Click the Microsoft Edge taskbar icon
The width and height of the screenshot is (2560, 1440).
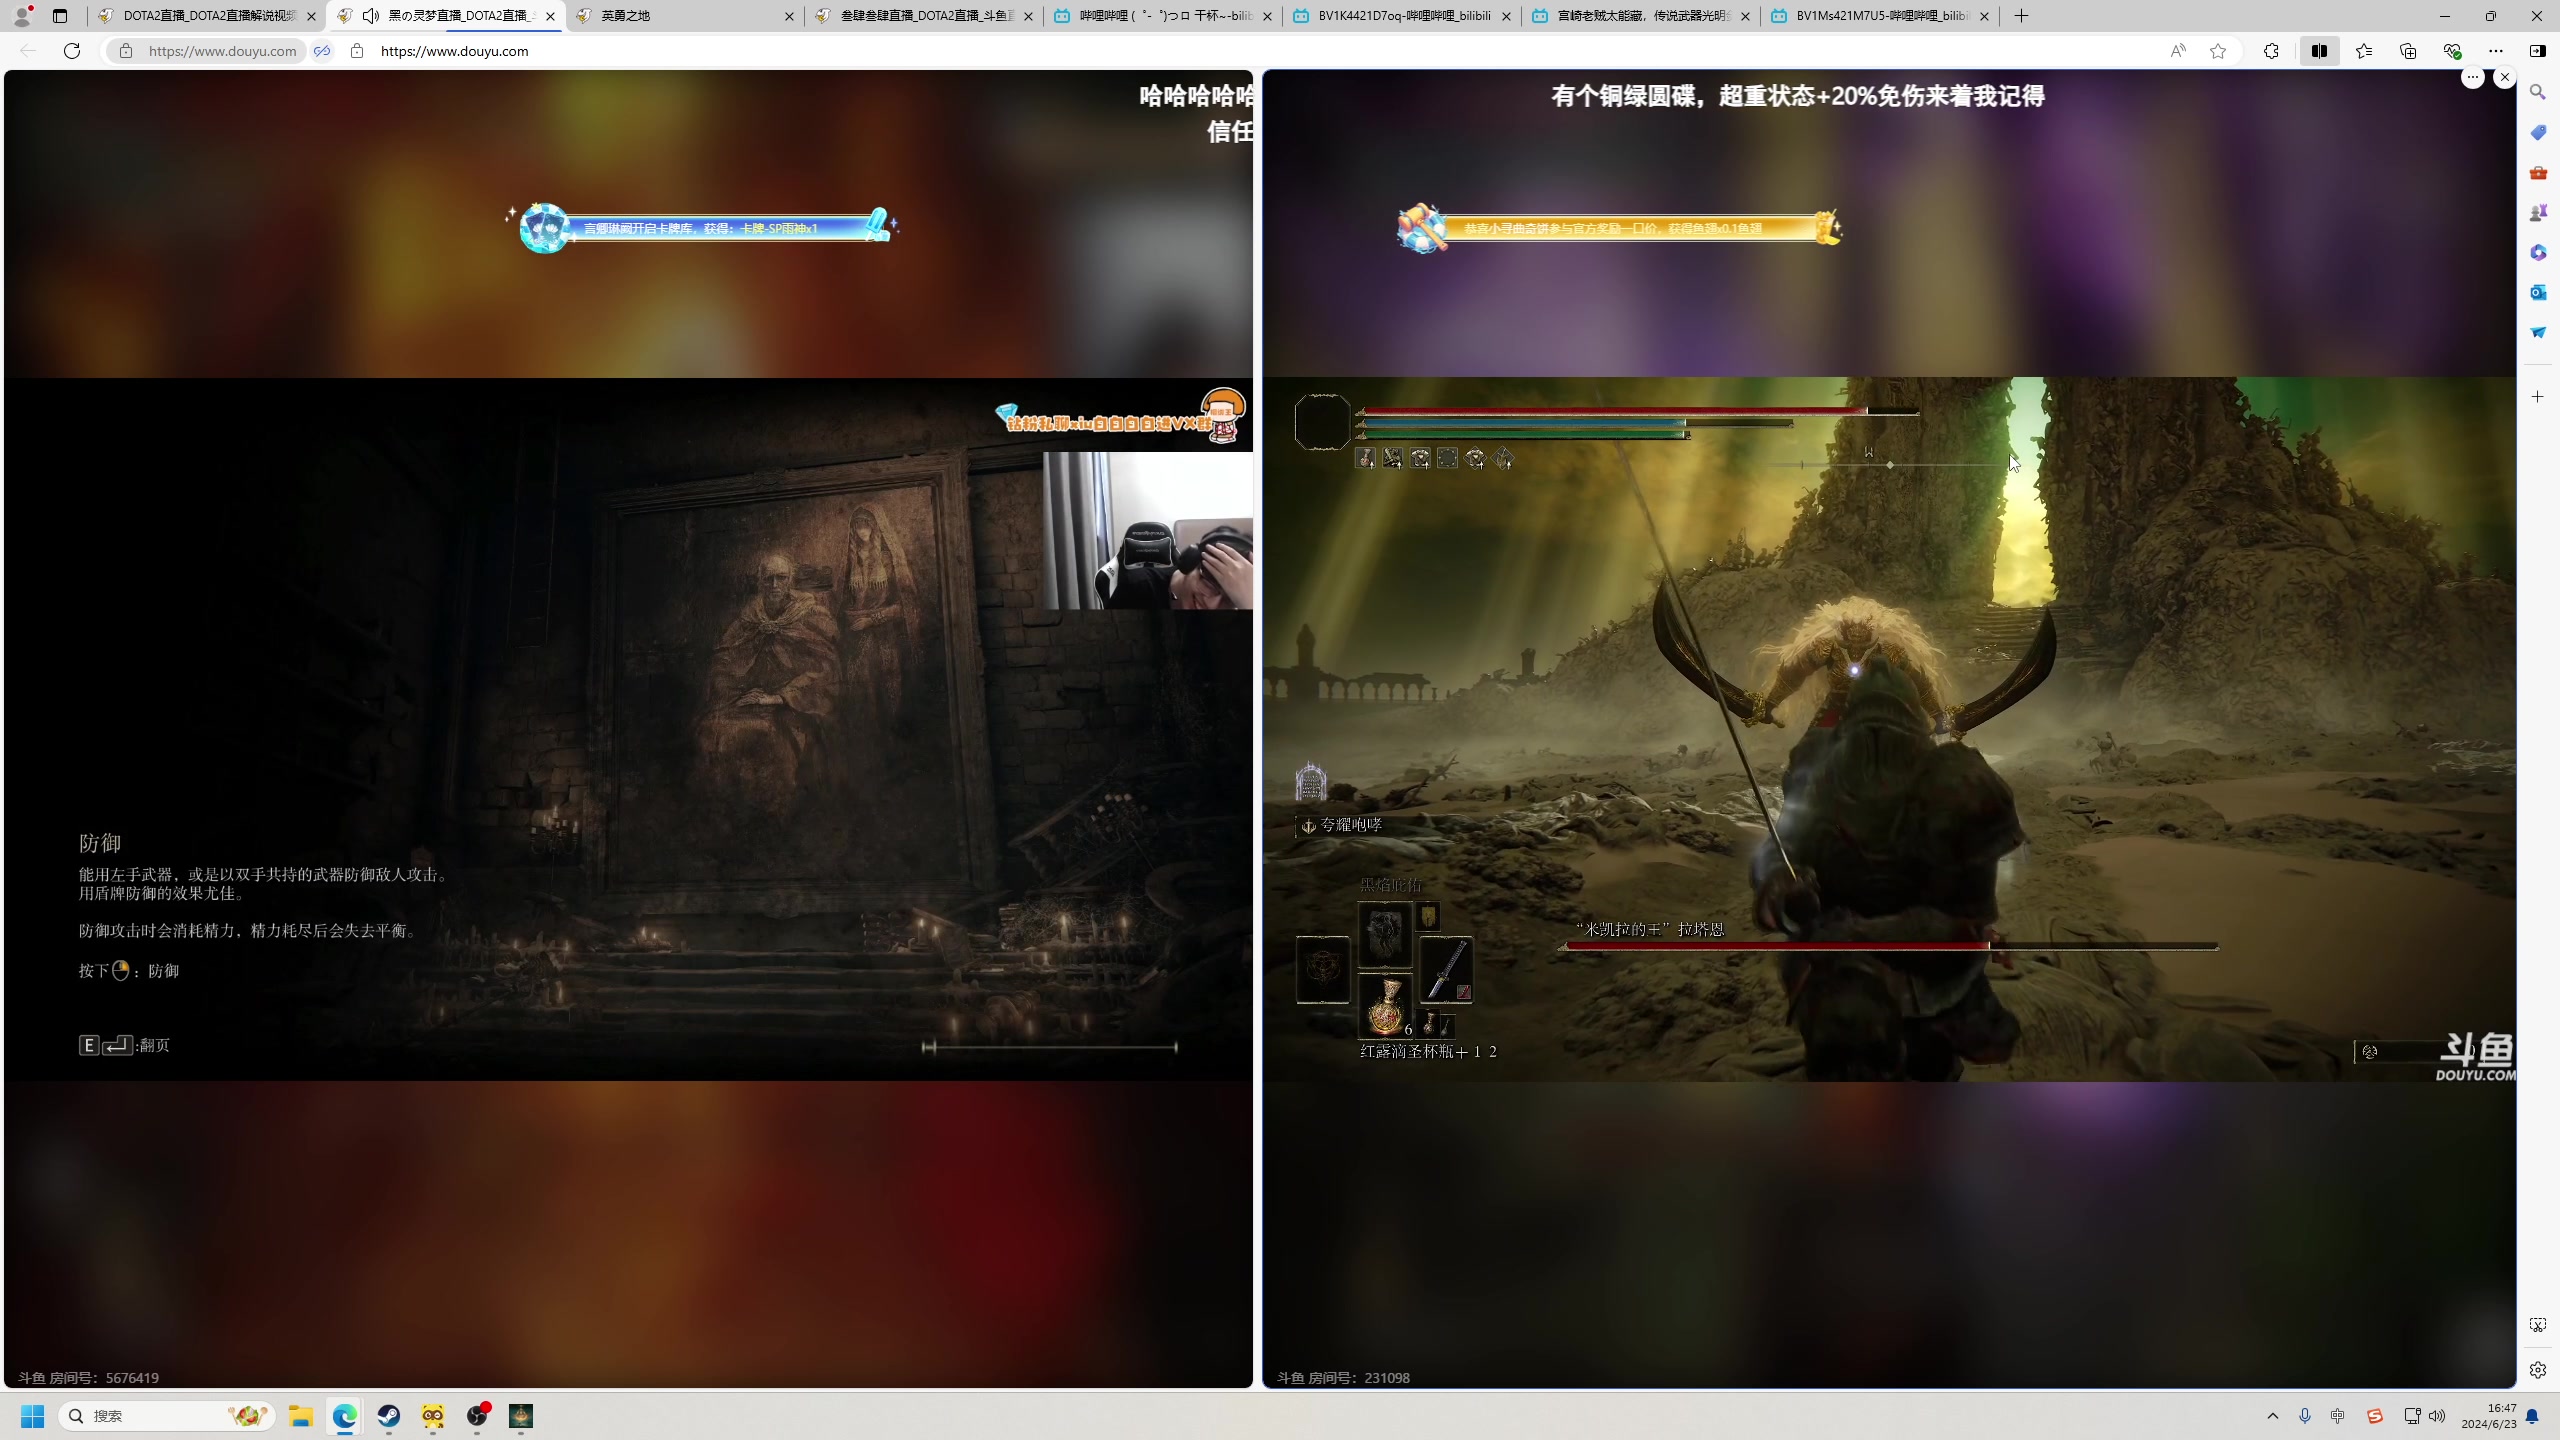tap(345, 1416)
